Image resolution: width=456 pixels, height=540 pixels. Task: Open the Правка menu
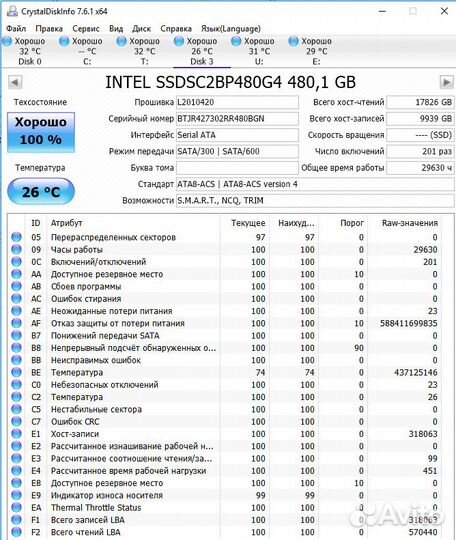(x=49, y=29)
